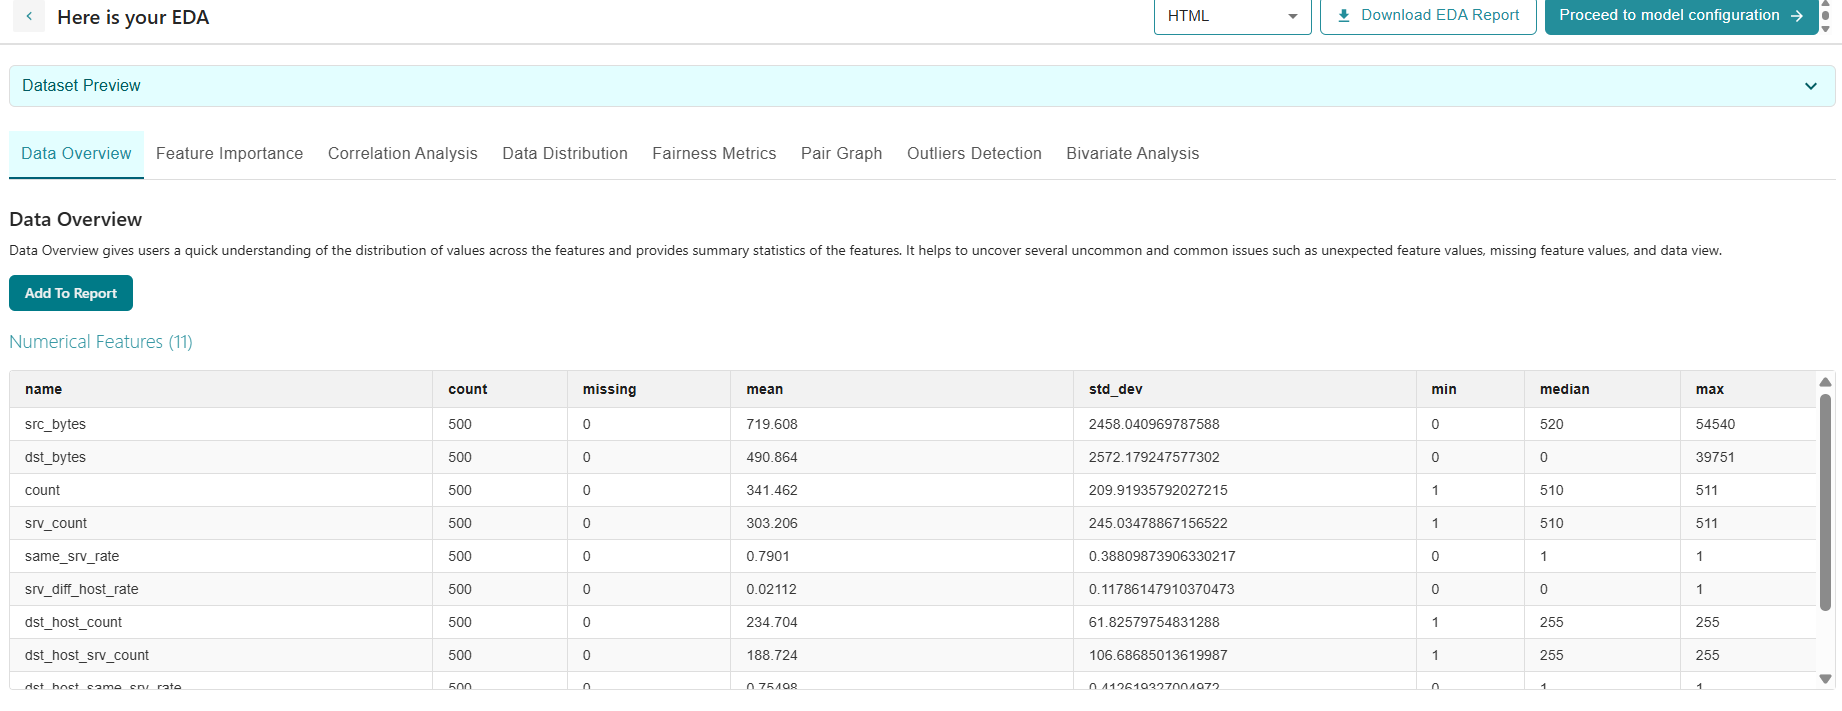The height and width of the screenshot is (711, 1842).
Task: Select the Data Overview tab
Action: [76, 154]
